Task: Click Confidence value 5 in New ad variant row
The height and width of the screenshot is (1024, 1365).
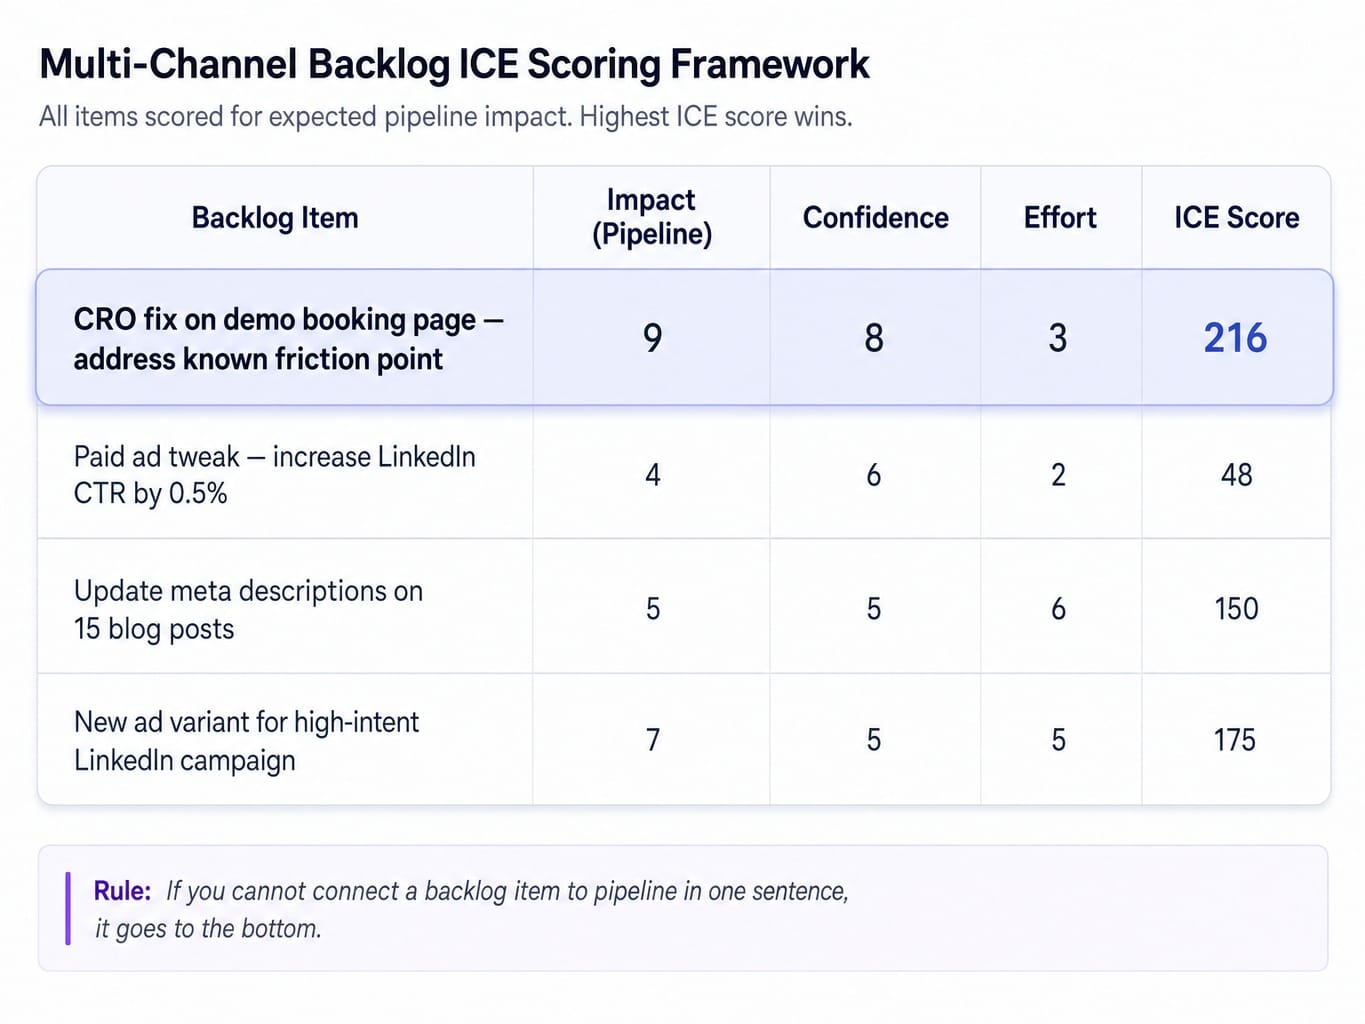Action: [874, 740]
